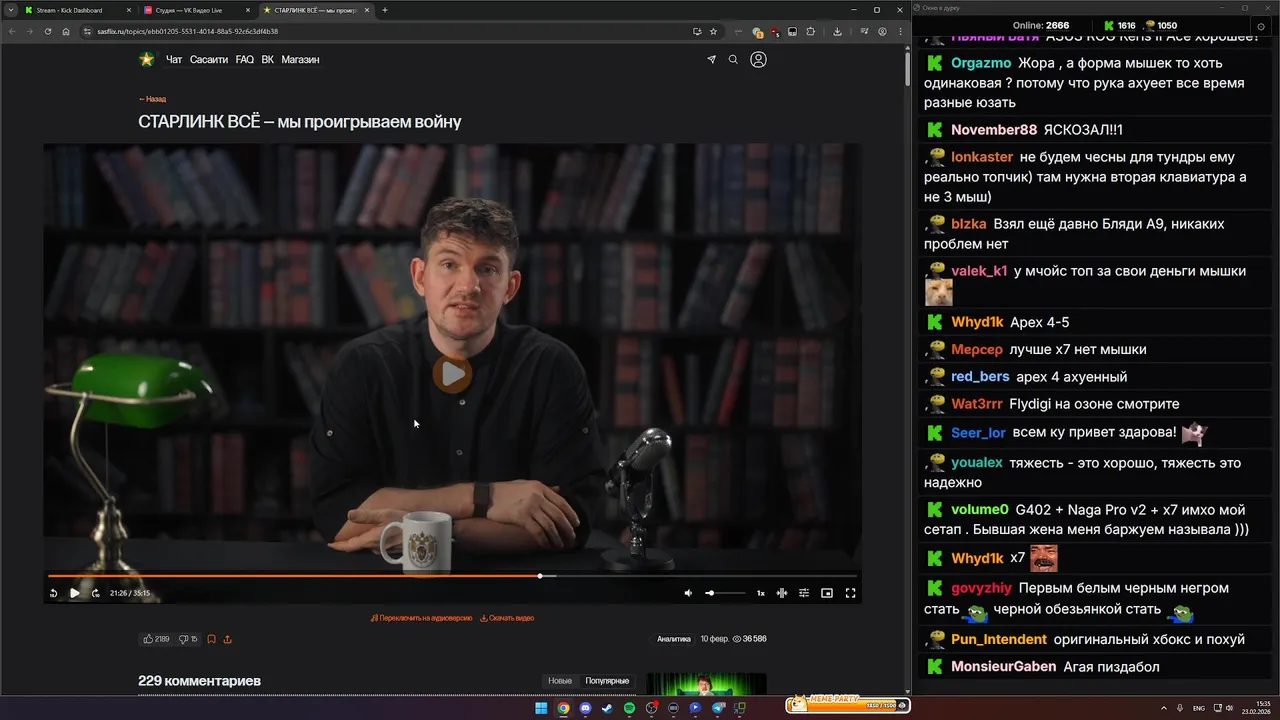Open a new browser tab with the plus button
Image resolution: width=1280 pixels, height=720 pixels.
click(x=385, y=10)
